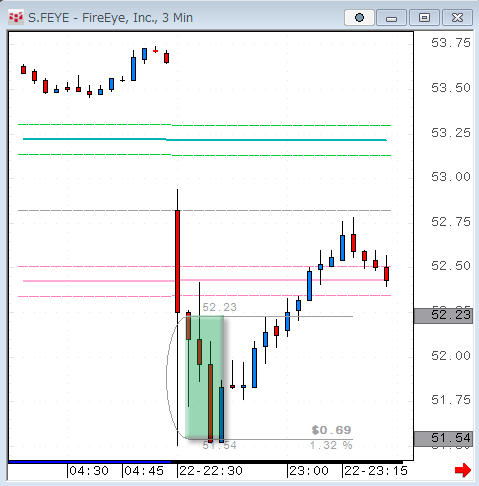Click the highlighted 51.54 price marker on axis
This screenshot has height=486, width=479.
[443, 439]
